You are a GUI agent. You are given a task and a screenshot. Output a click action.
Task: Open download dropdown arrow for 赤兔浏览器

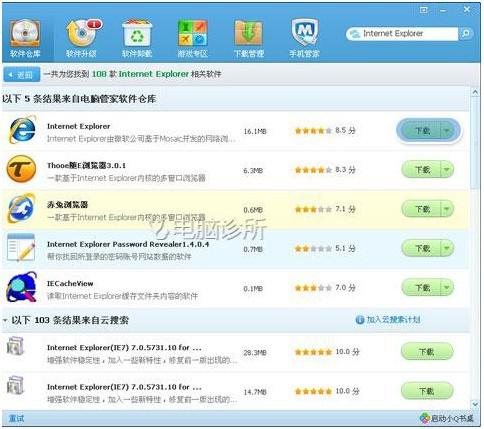[447, 209]
